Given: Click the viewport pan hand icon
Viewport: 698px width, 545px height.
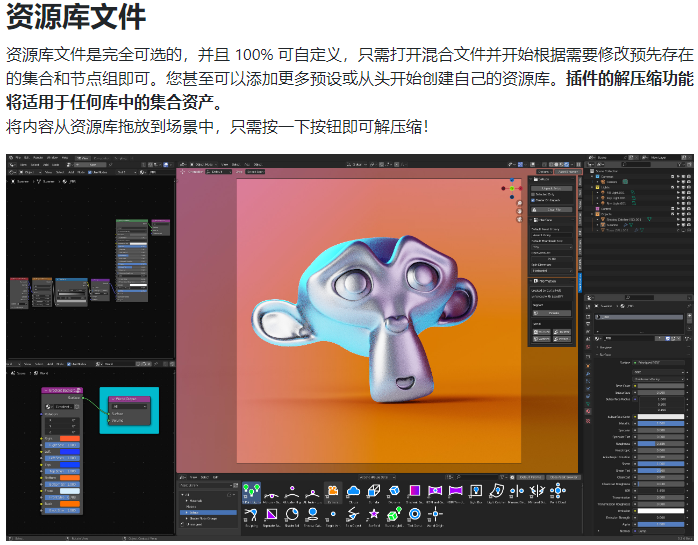Looking at the screenshot, I should pos(519,211).
